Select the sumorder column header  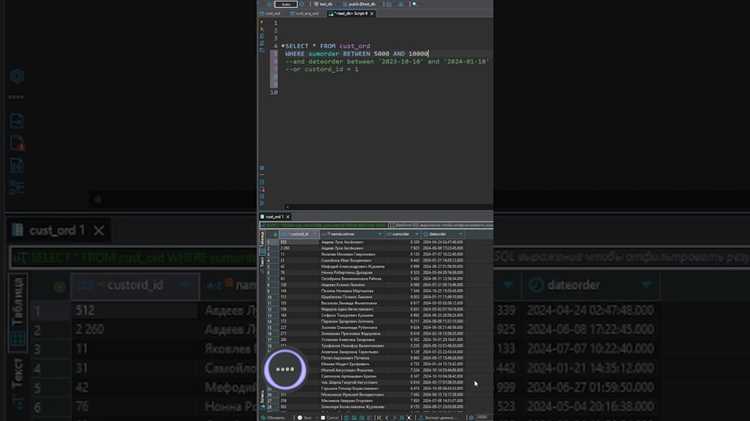pos(402,234)
